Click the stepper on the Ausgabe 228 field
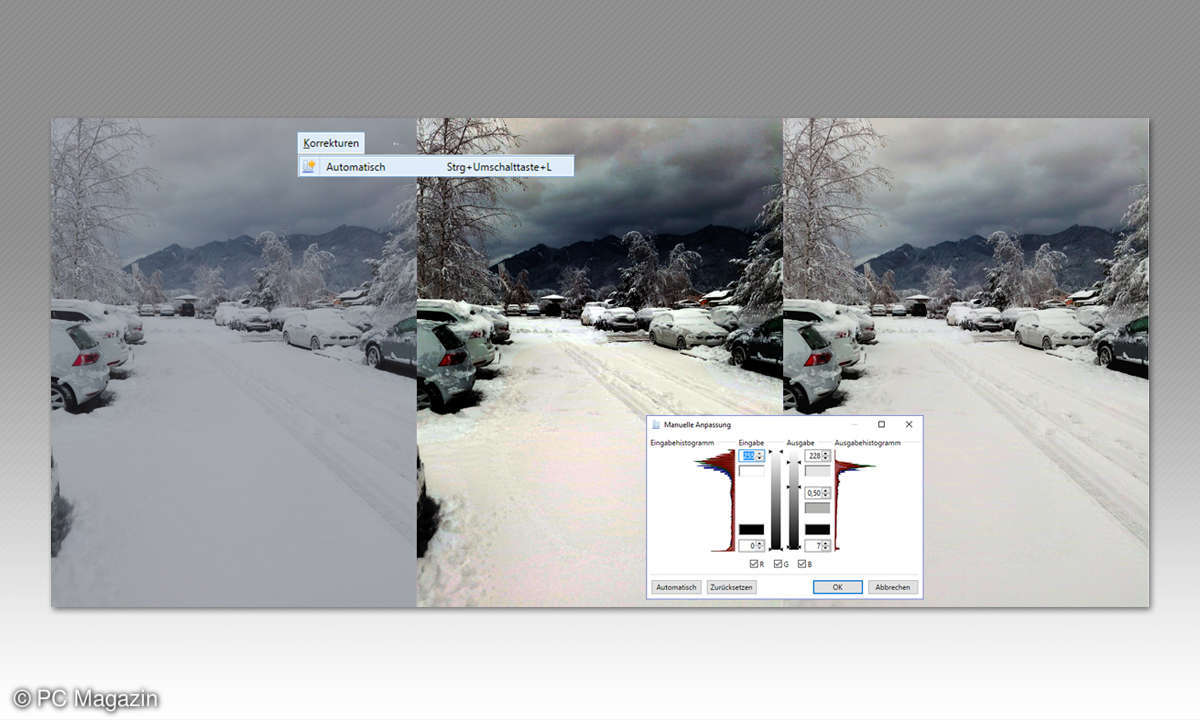 click(x=826, y=456)
